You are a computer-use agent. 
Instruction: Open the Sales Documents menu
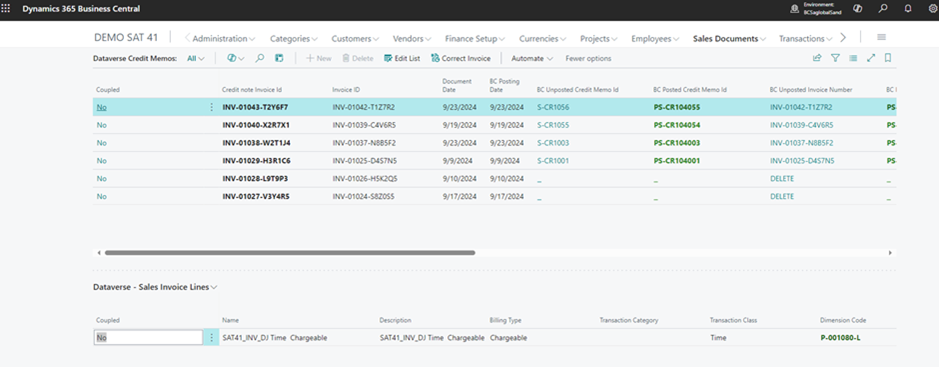pos(729,38)
